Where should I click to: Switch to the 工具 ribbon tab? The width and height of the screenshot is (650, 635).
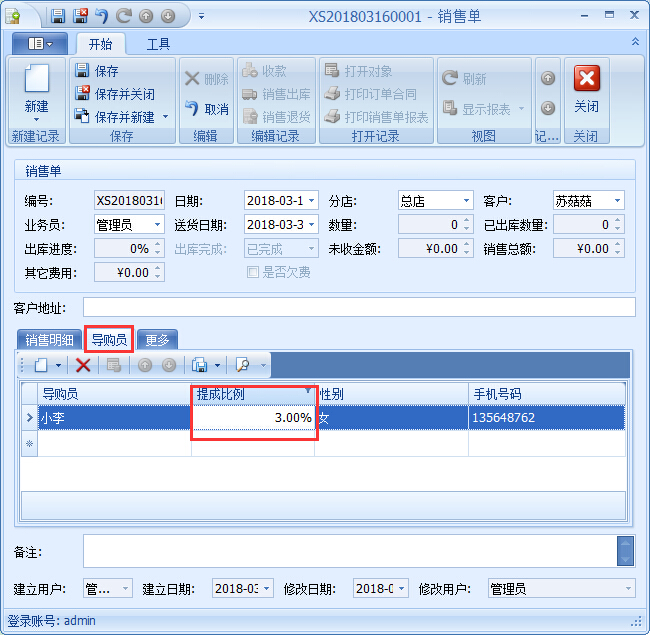[x=158, y=44]
